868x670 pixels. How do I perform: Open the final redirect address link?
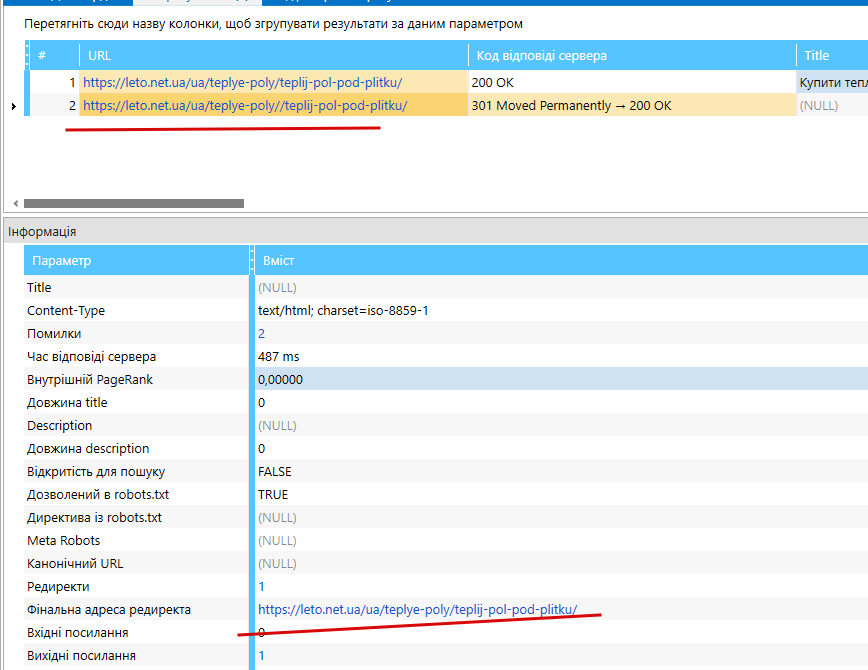pyautogui.click(x=417, y=609)
